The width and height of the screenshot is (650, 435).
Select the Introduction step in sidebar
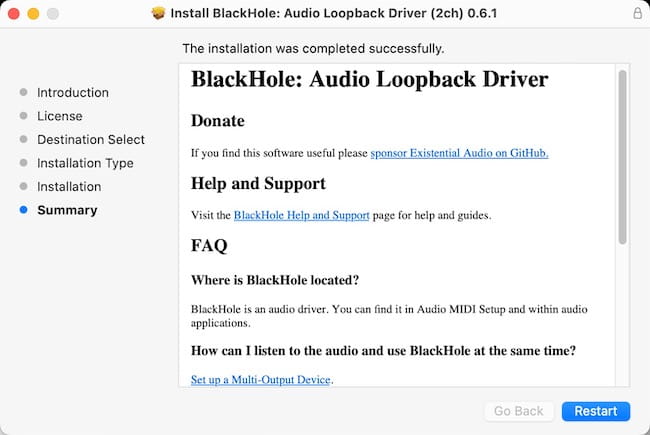click(73, 92)
